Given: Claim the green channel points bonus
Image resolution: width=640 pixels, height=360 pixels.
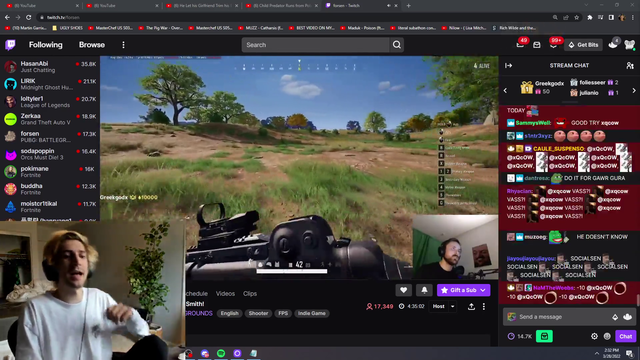Looking at the screenshot, I should [544, 336].
